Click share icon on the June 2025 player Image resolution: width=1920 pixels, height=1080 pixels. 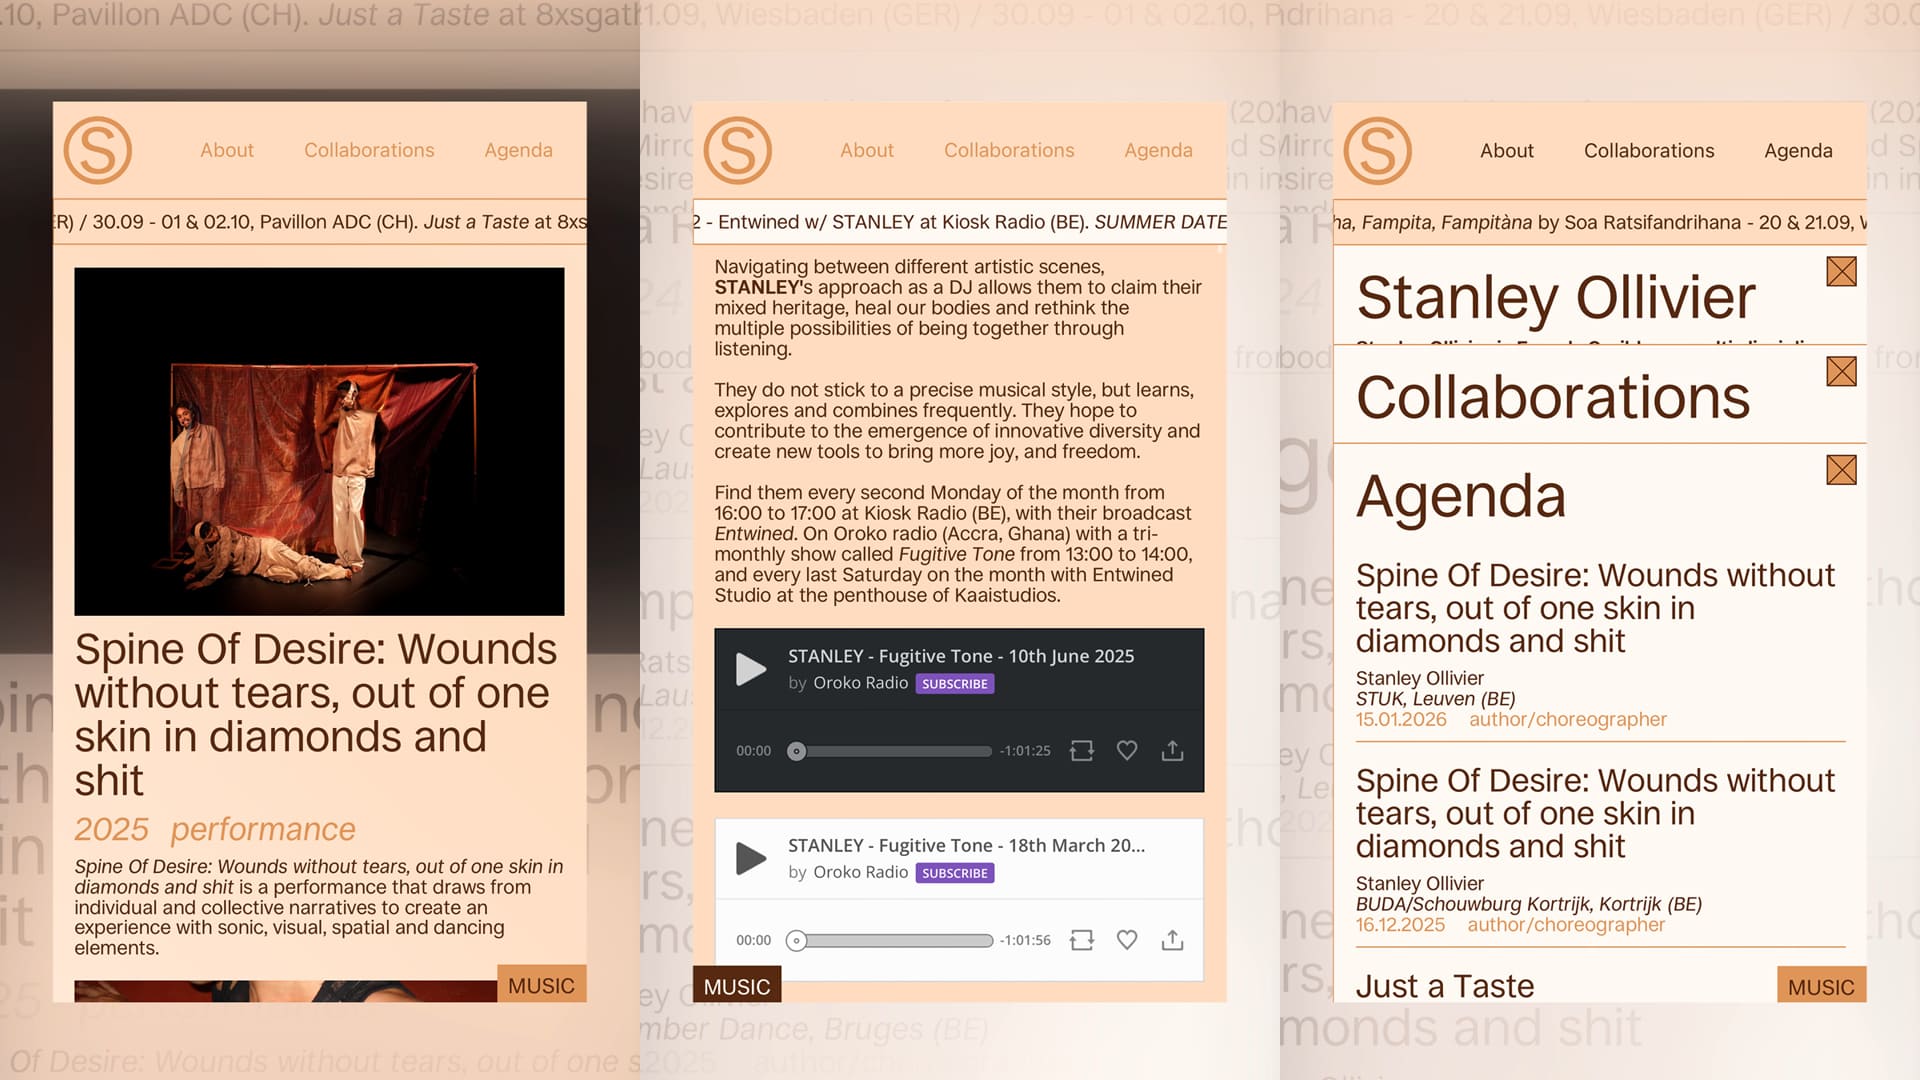pos(1172,750)
